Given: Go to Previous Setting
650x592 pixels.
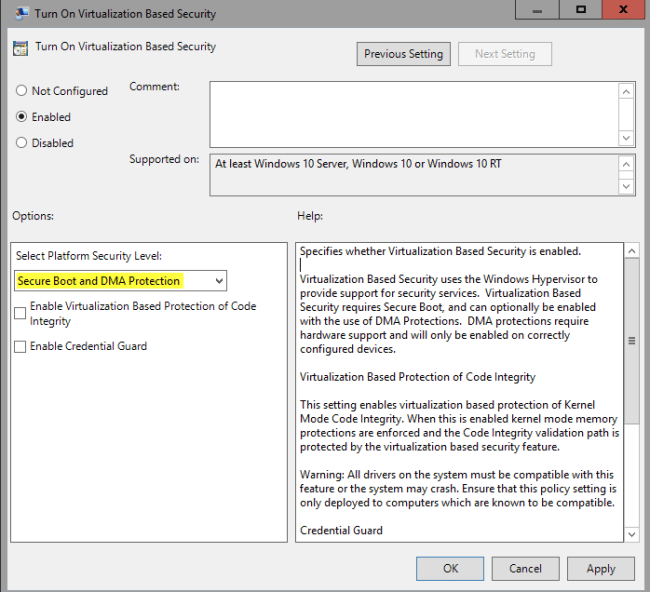Looking at the screenshot, I should (403, 54).
